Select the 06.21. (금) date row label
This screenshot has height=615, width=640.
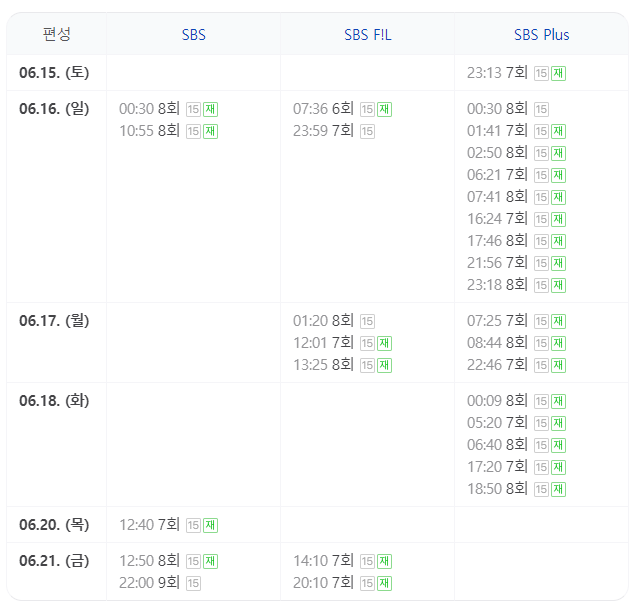pos(54,561)
